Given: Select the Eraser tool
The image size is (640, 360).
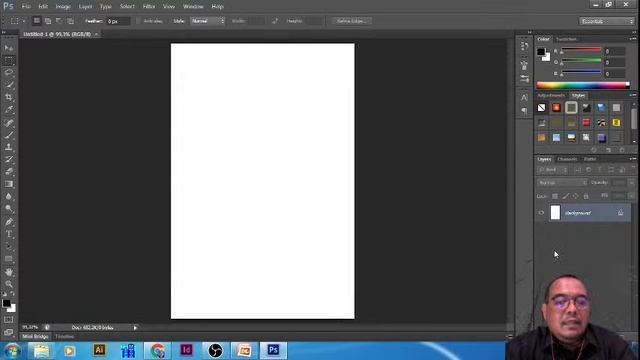Looking at the screenshot, I should 9,172.
